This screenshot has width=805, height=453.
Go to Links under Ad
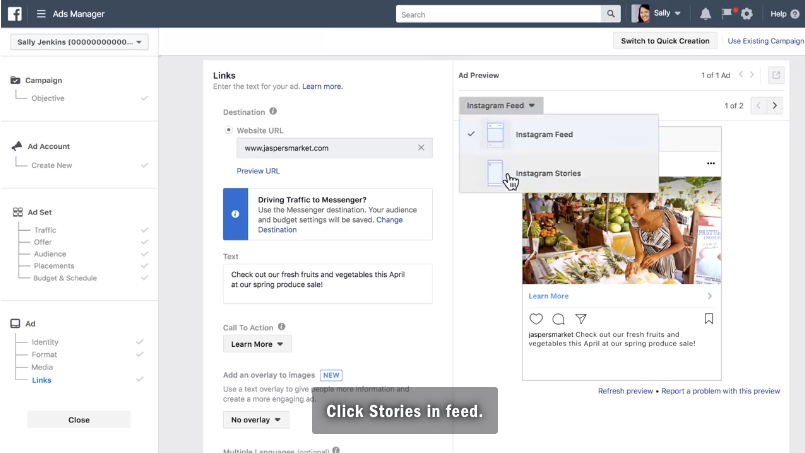(42, 380)
